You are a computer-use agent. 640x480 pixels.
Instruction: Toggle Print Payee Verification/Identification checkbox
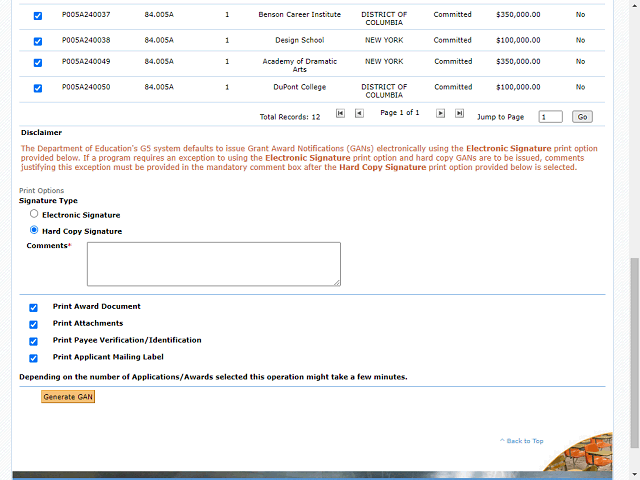point(33,341)
